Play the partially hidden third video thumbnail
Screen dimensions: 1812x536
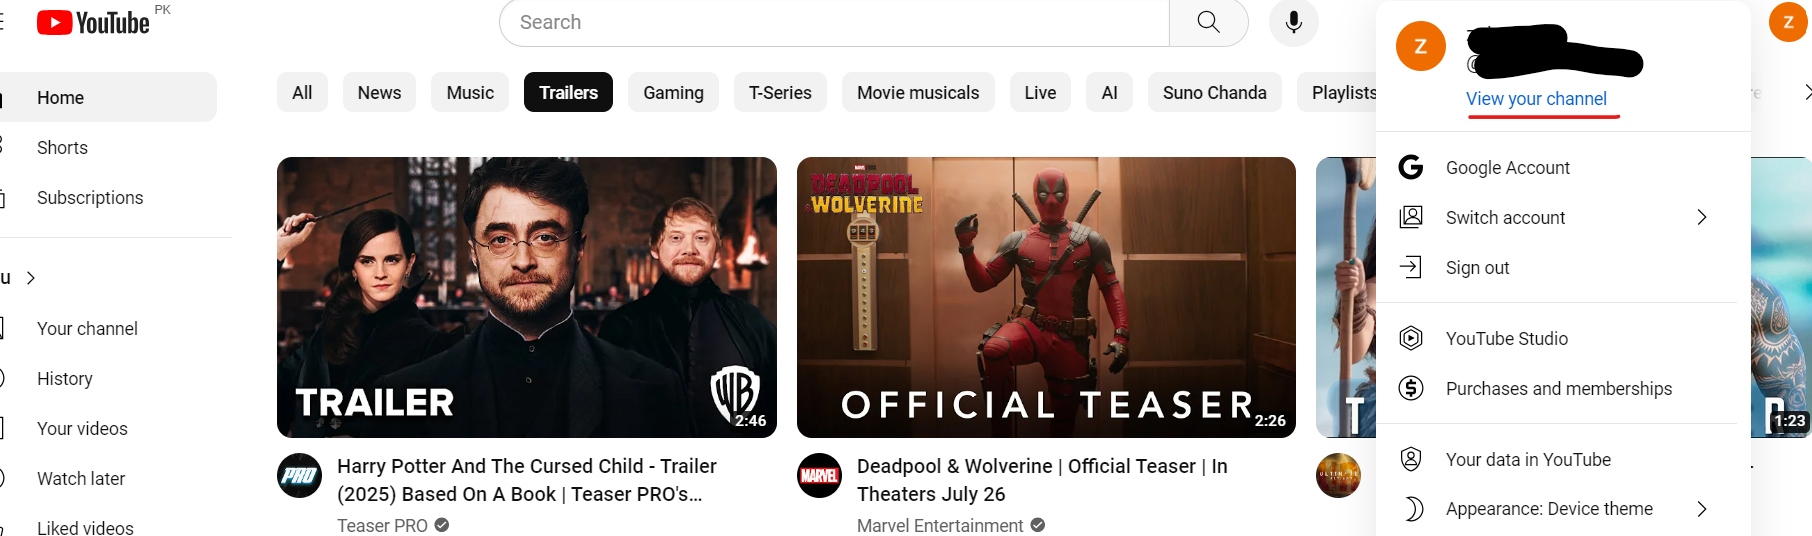click(1346, 297)
